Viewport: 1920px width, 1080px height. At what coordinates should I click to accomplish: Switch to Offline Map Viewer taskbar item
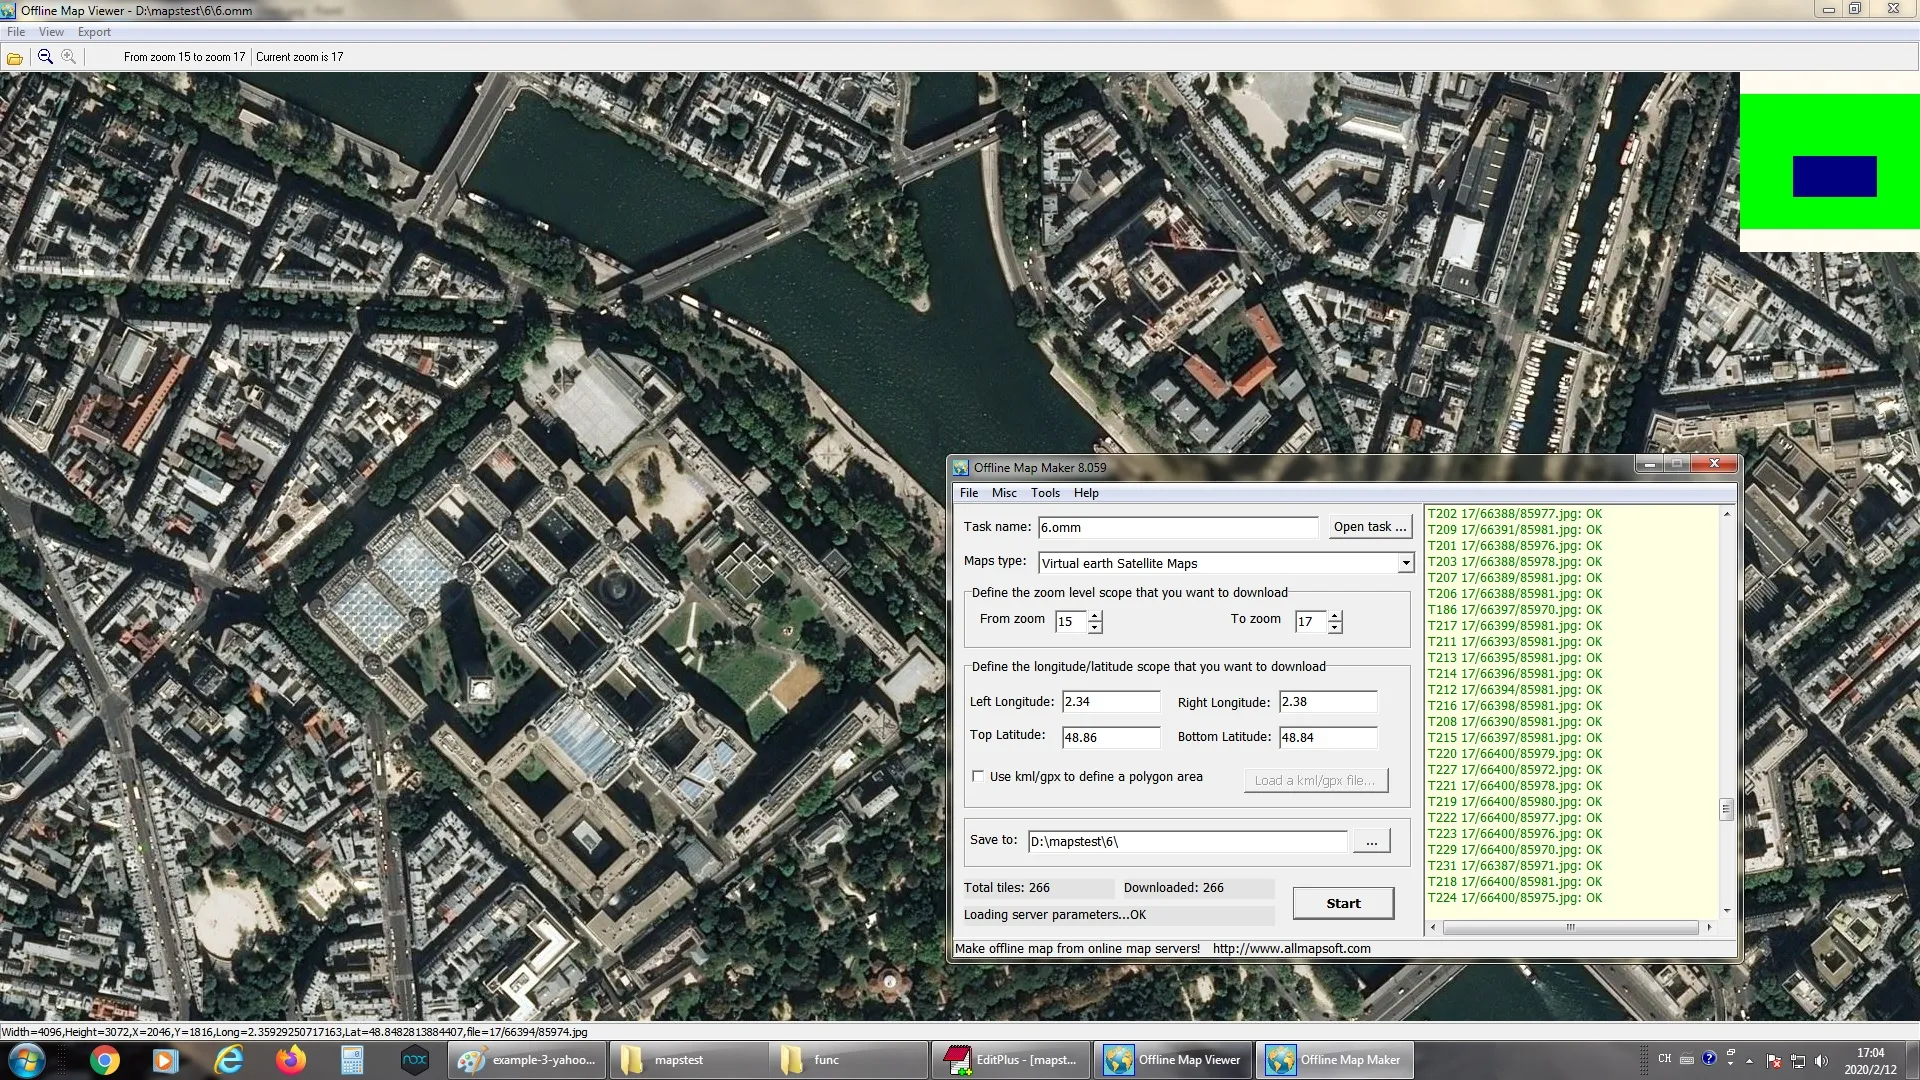pos(1173,1060)
